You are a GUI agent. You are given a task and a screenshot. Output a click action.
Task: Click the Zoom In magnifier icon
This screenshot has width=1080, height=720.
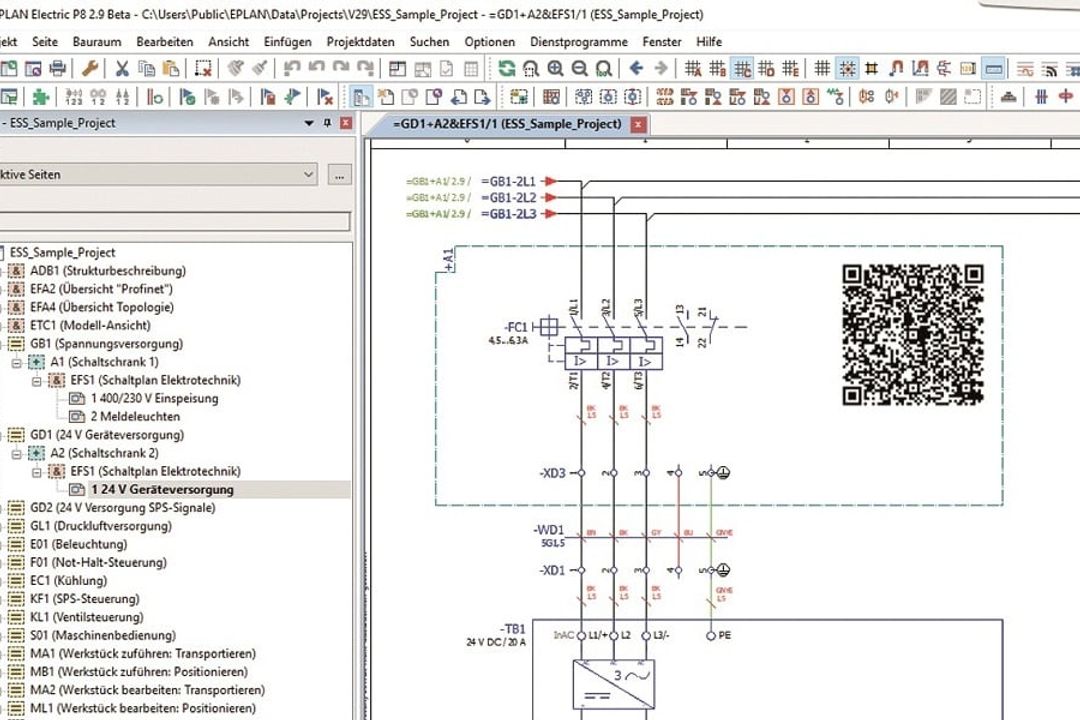click(555, 68)
